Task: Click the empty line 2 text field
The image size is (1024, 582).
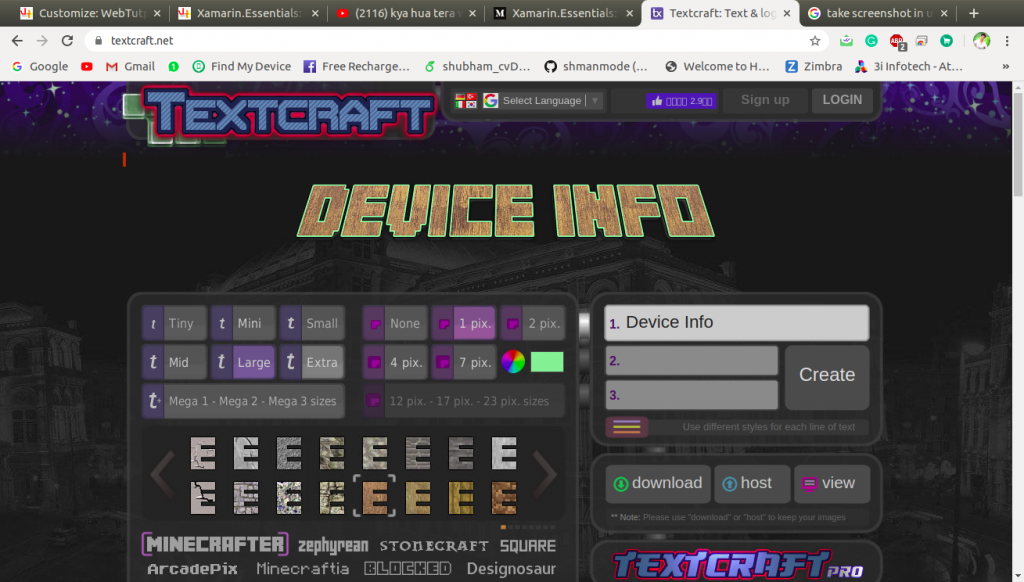Action: pyautogui.click(x=692, y=361)
